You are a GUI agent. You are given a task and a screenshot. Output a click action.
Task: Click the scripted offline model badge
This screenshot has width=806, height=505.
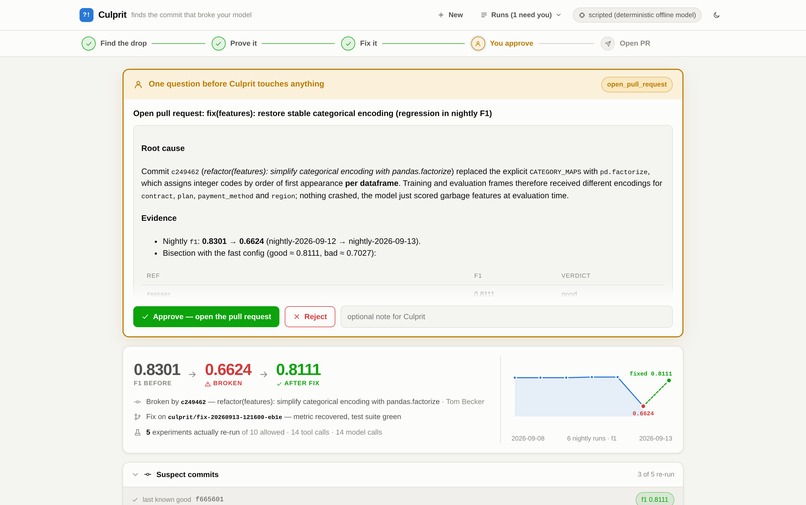637,15
